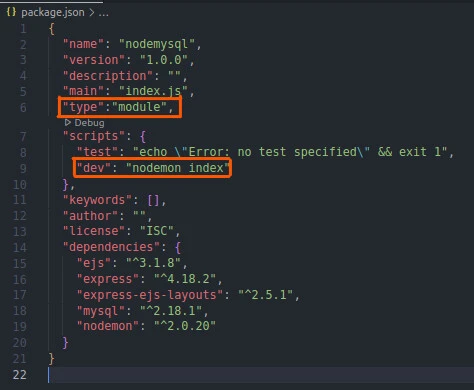Click the "^2.5.1" version value
Viewport: 474px width, 390px height.
(x=265, y=295)
